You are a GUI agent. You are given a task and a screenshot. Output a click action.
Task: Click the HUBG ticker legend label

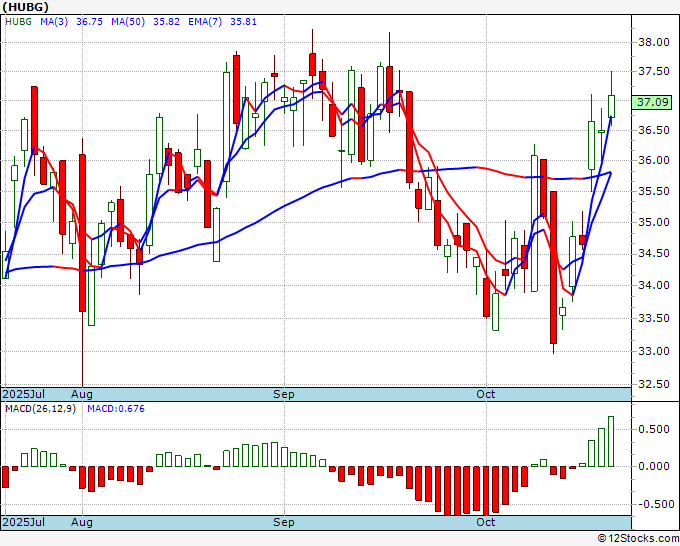click(x=18, y=22)
